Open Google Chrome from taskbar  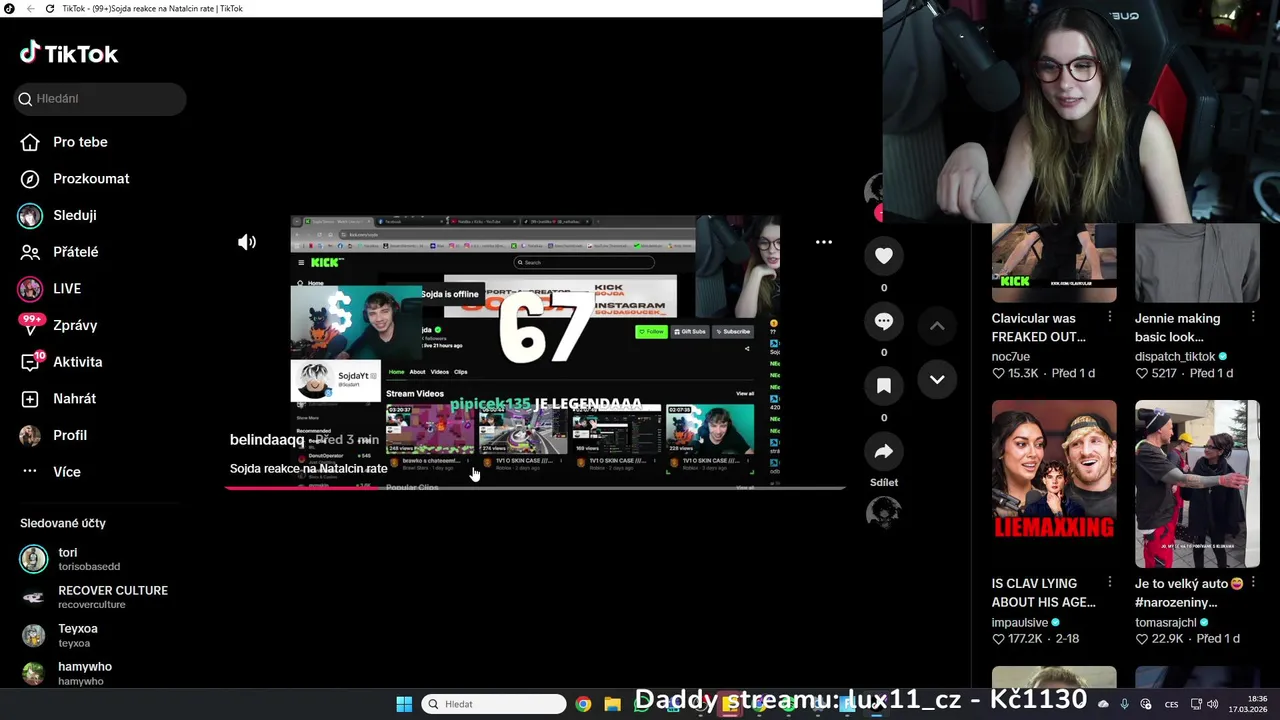coord(583,704)
